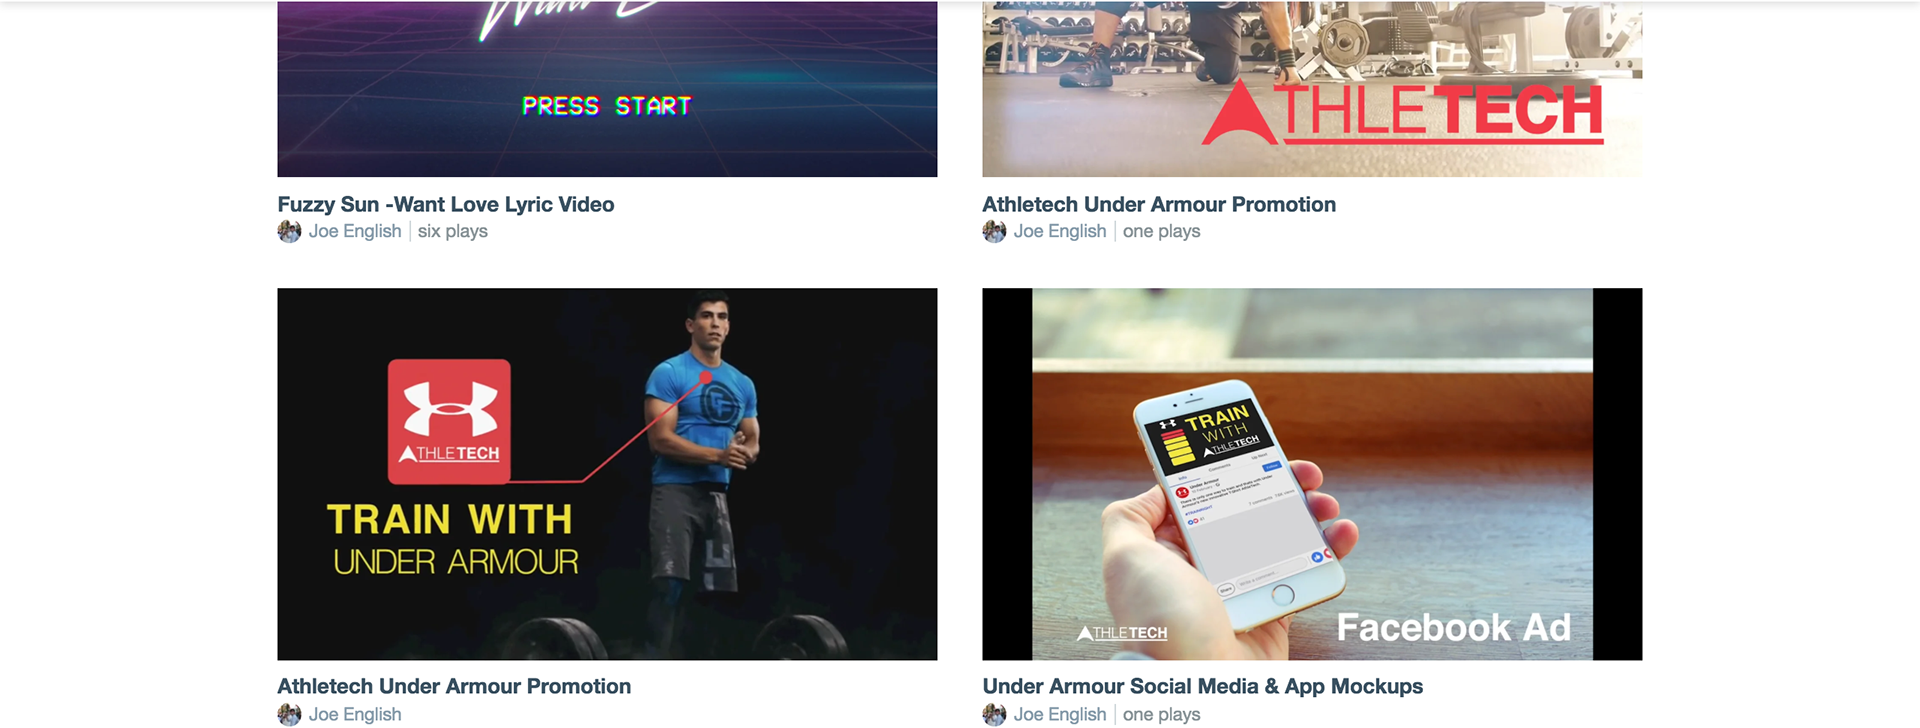Click one plays count under top-right Athletech video

pyautogui.click(x=1161, y=231)
